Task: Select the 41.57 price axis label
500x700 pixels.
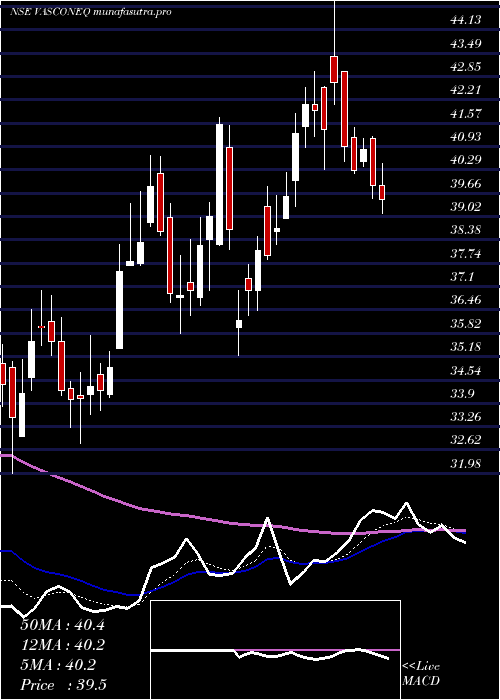Action: [x=466, y=113]
